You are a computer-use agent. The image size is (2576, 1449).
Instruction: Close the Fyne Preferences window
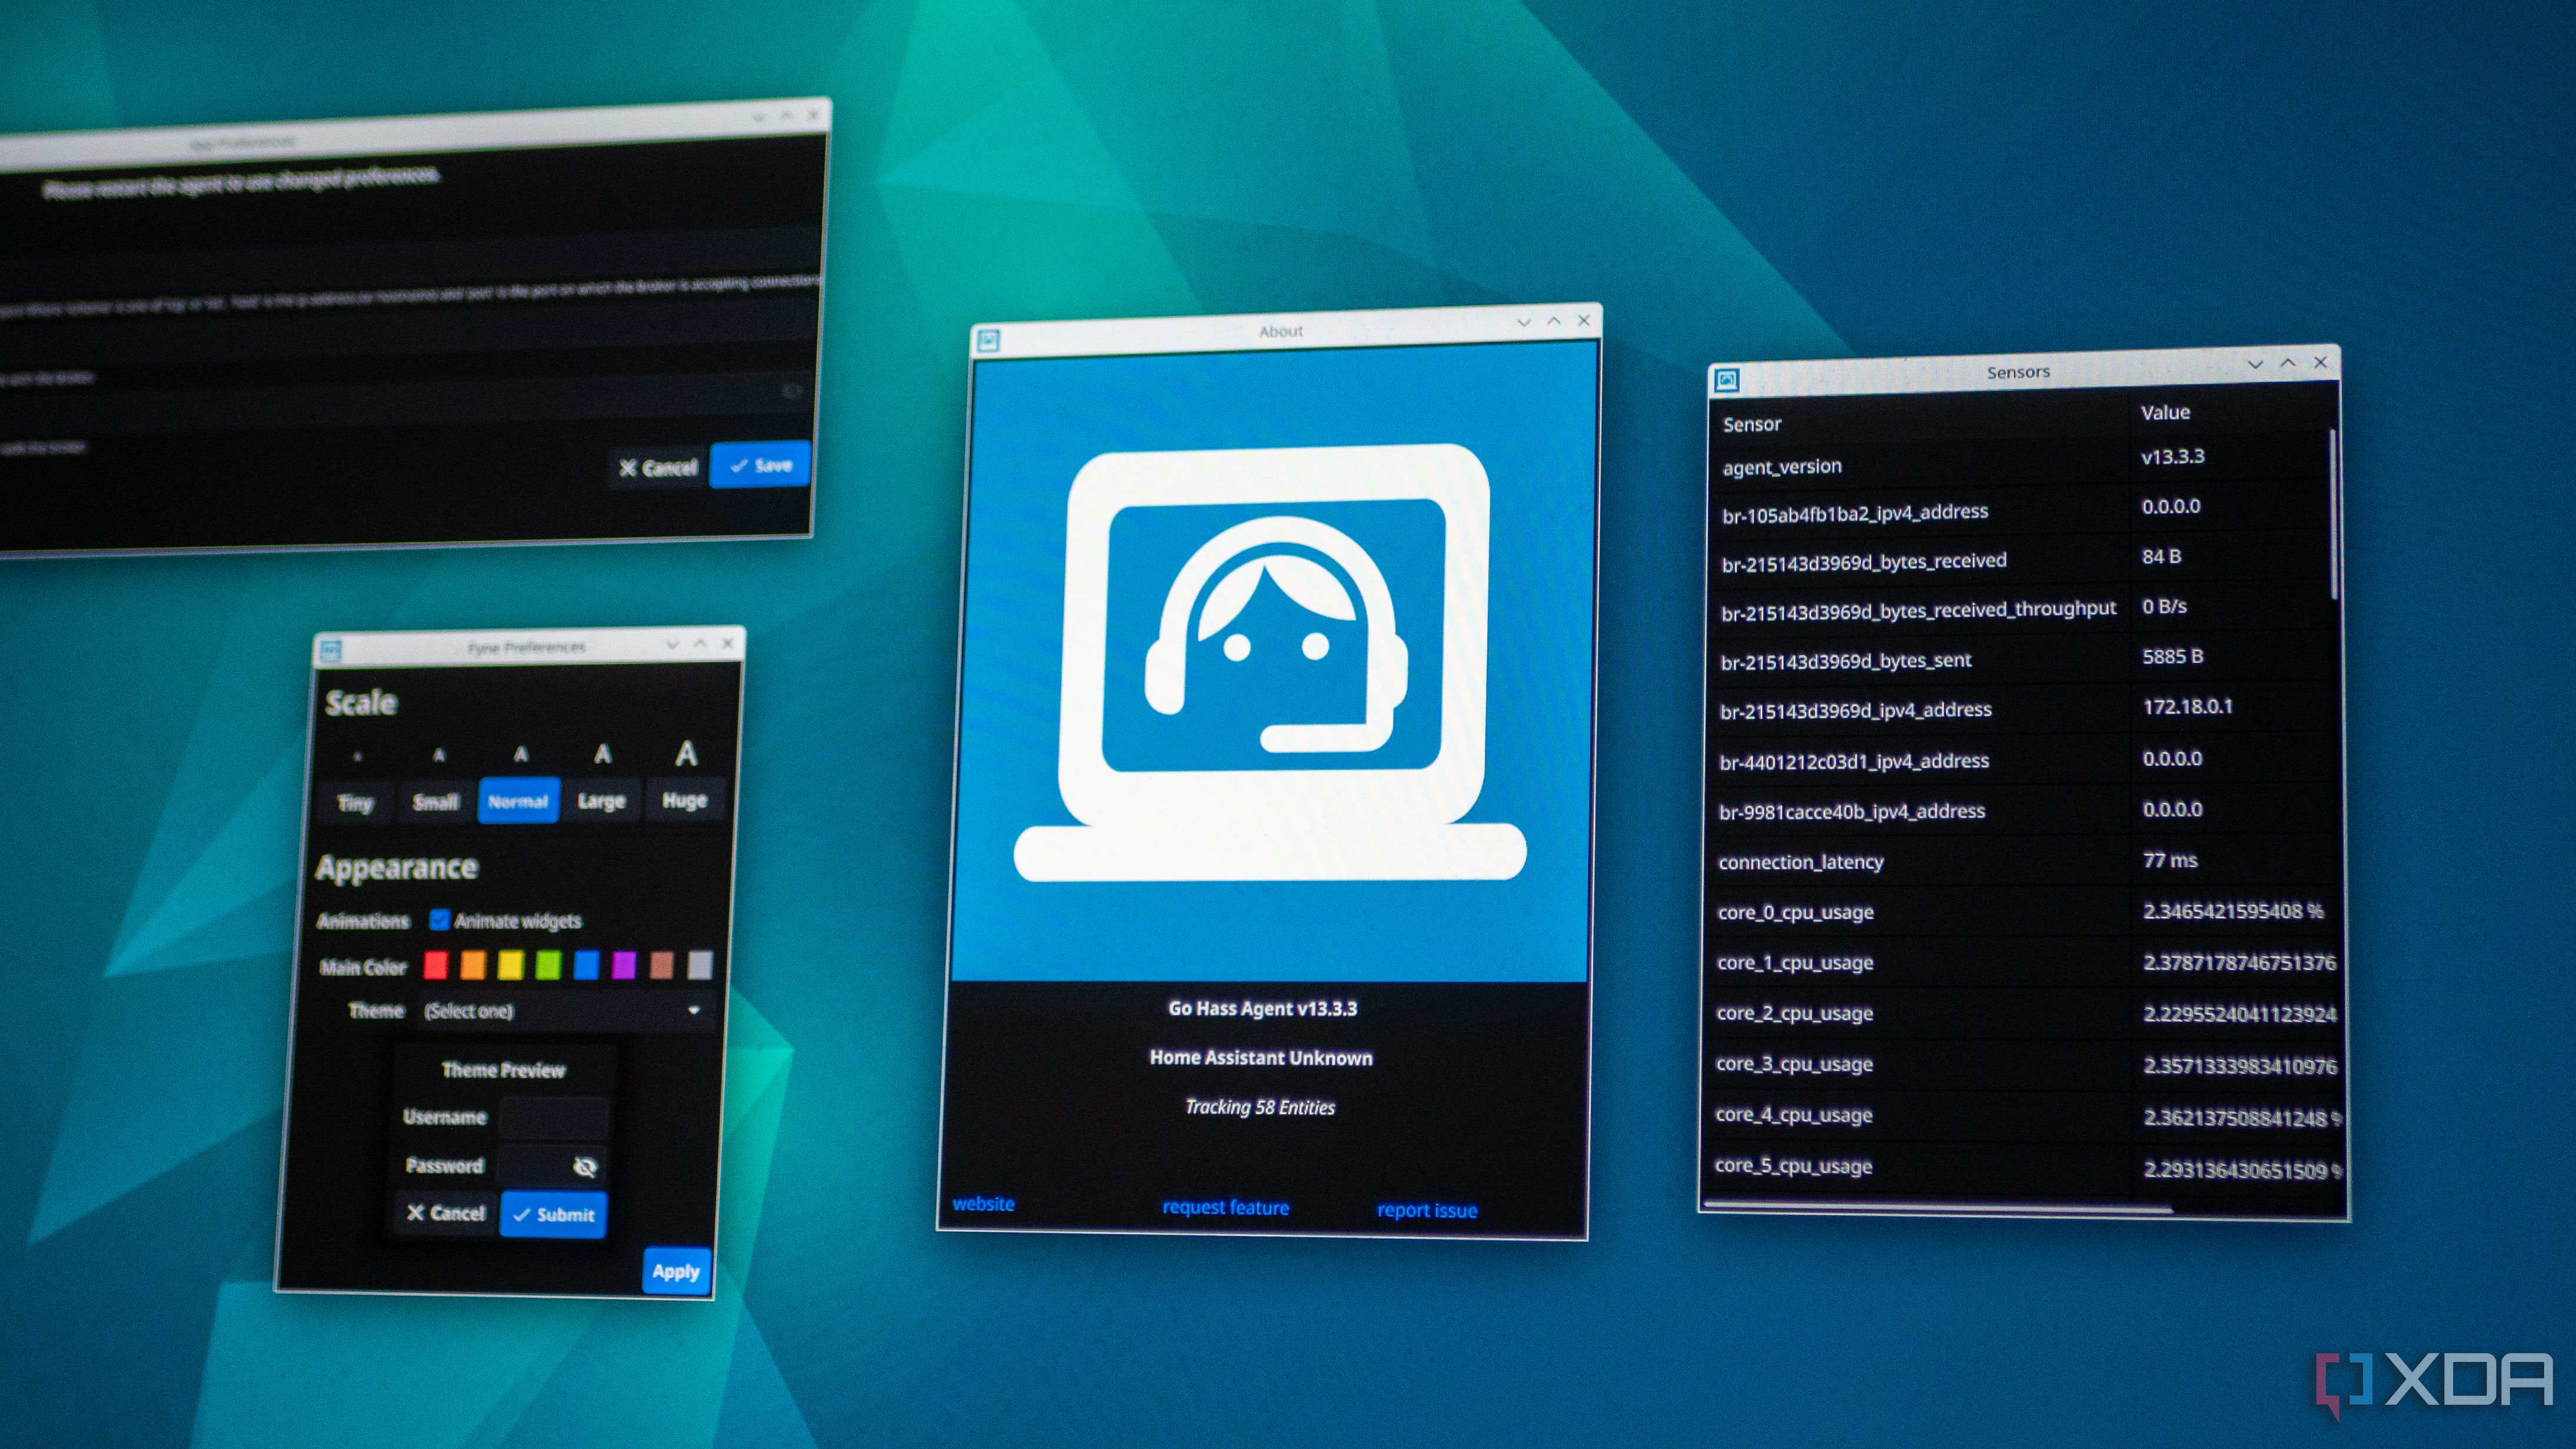click(x=728, y=643)
